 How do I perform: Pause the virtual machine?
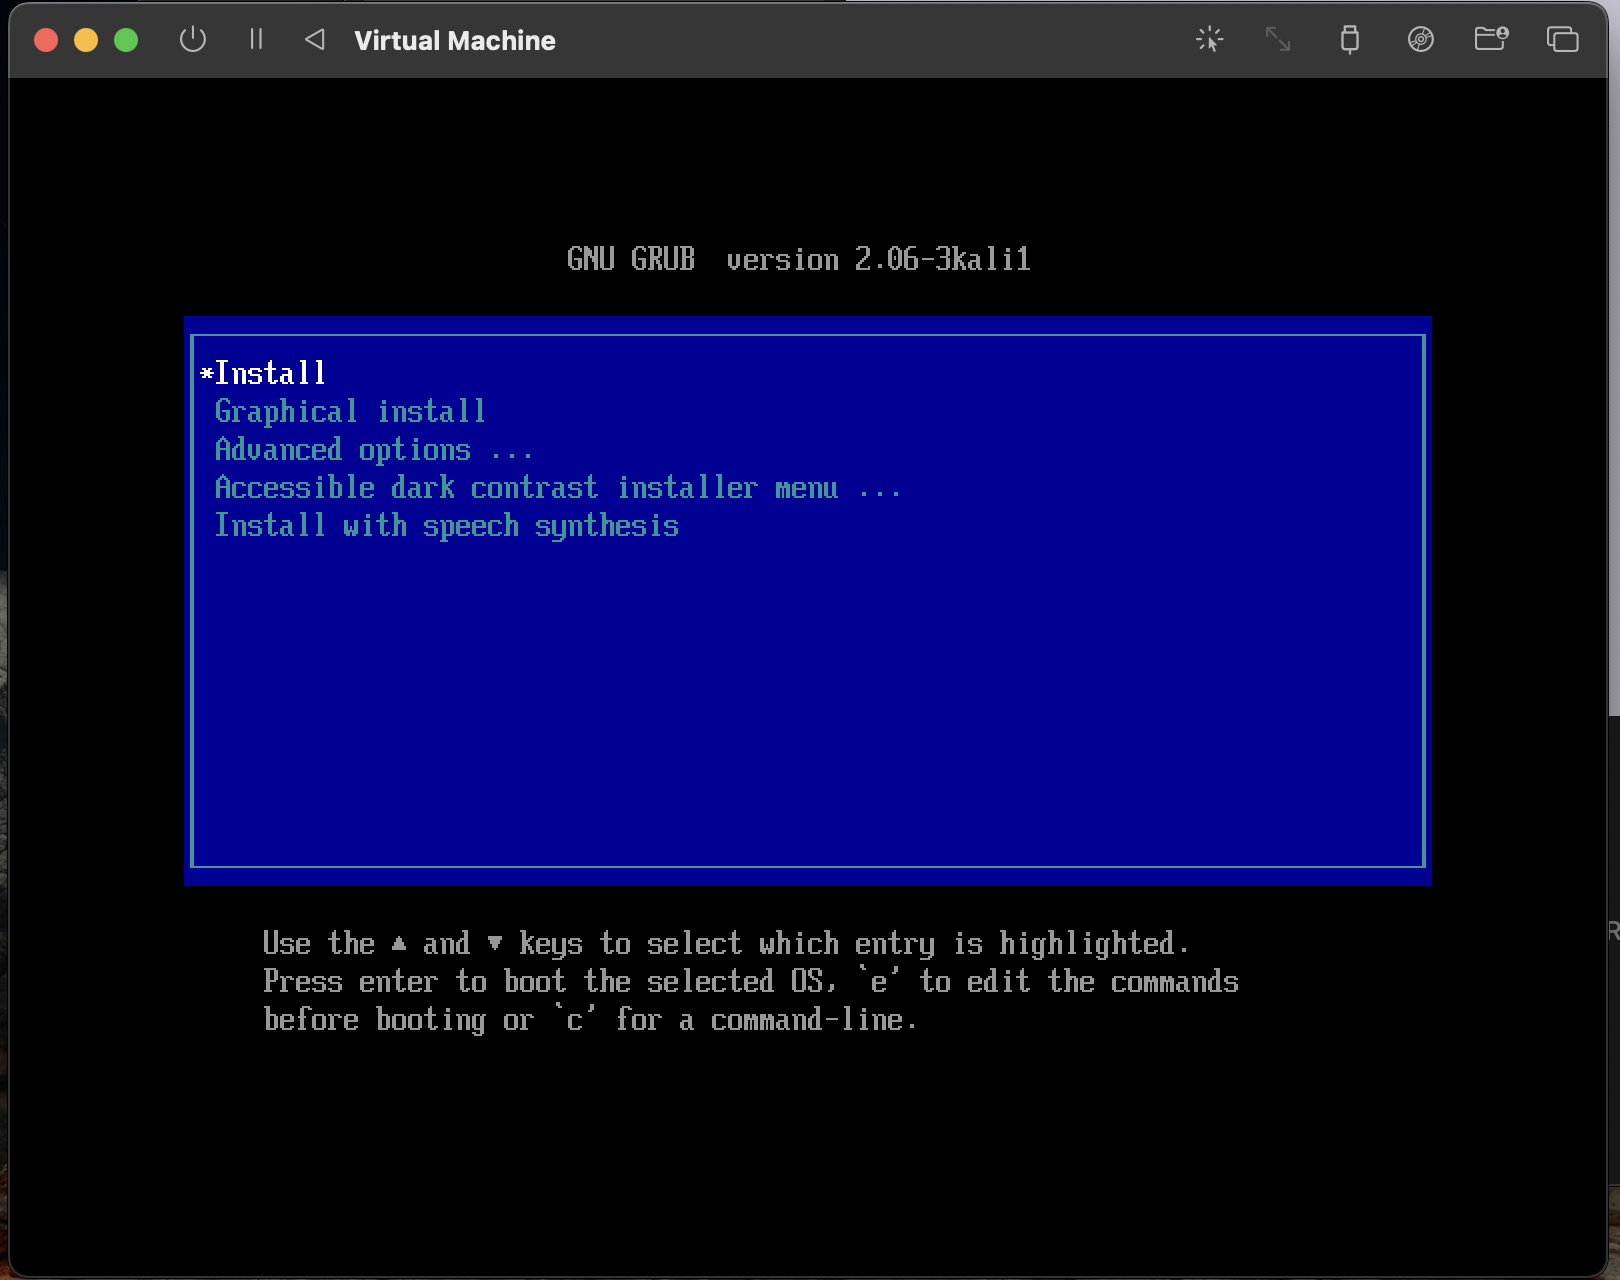(x=256, y=40)
